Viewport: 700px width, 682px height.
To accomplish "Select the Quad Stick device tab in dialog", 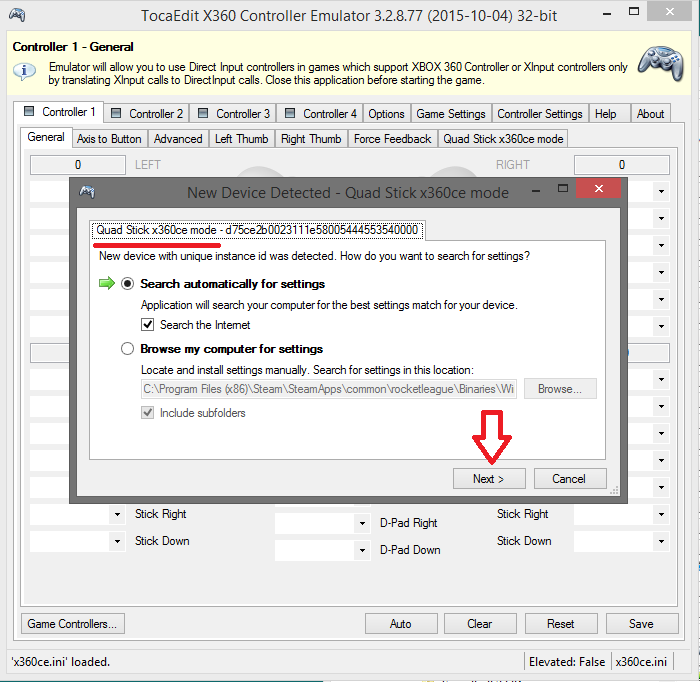I will (x=257, y=230).
